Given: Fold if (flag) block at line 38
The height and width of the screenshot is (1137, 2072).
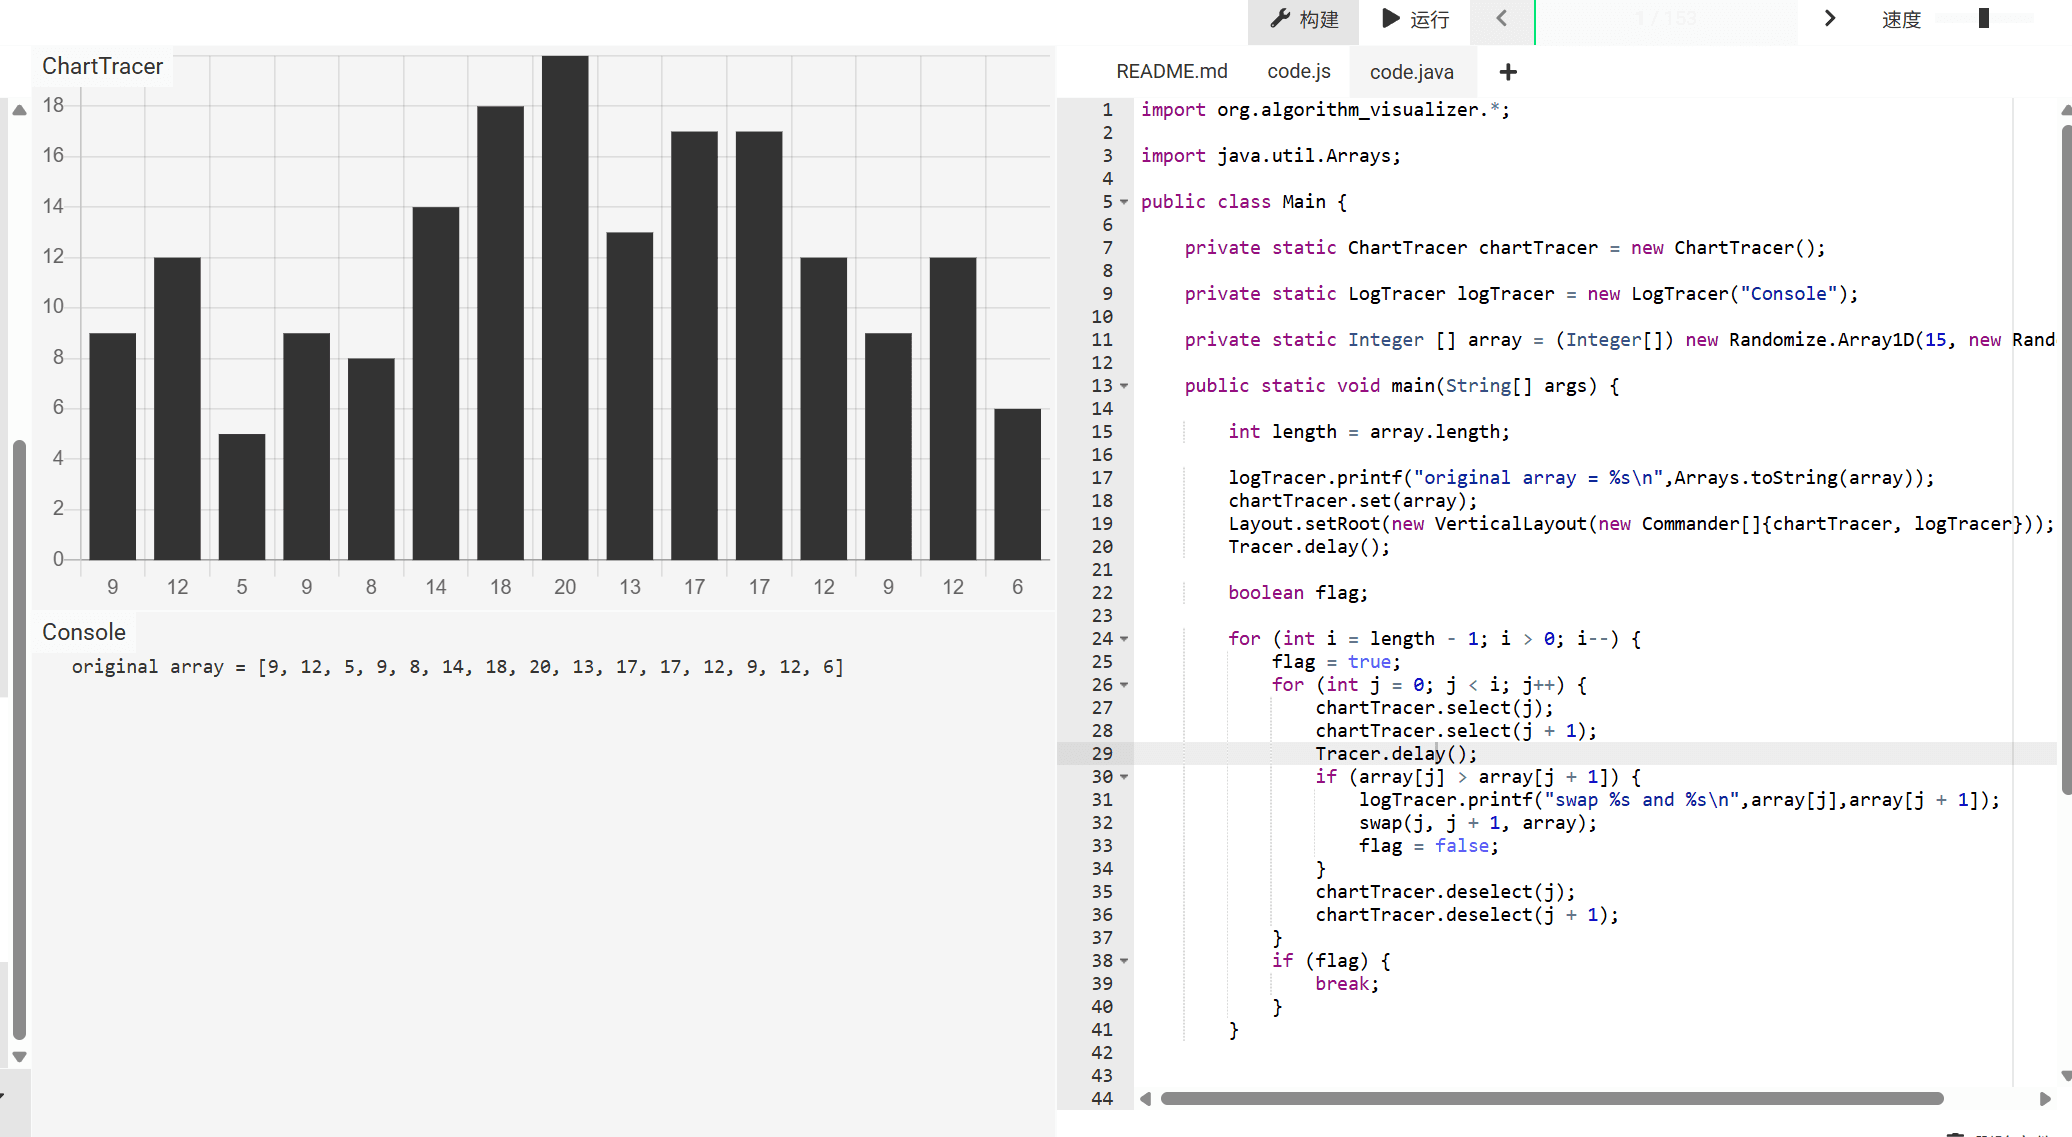Looking at the screenshot, I should (1124, 962).
